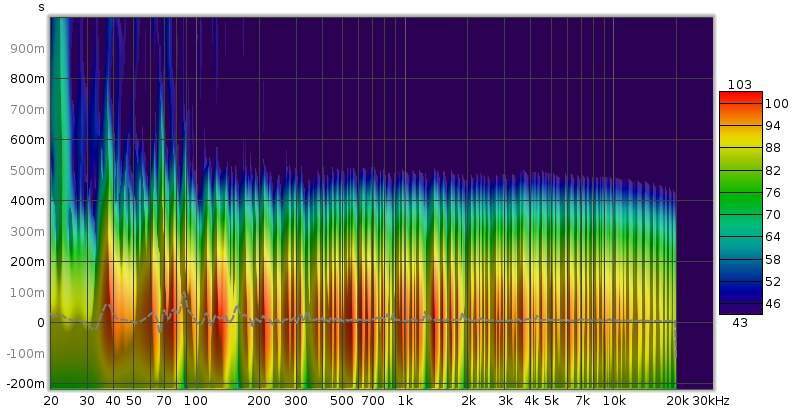Screen dimensions: 800x412
Task: Select the "100" frequency axis label
Action: [196, 401]
